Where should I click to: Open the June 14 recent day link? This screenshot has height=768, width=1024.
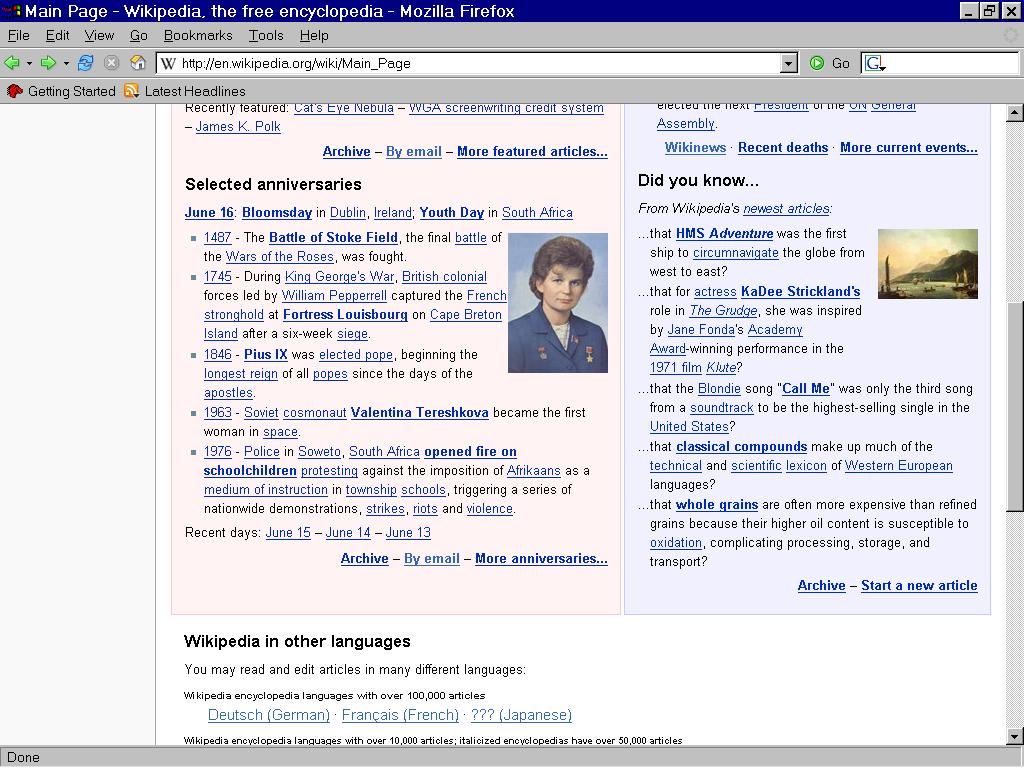point(348,532)
